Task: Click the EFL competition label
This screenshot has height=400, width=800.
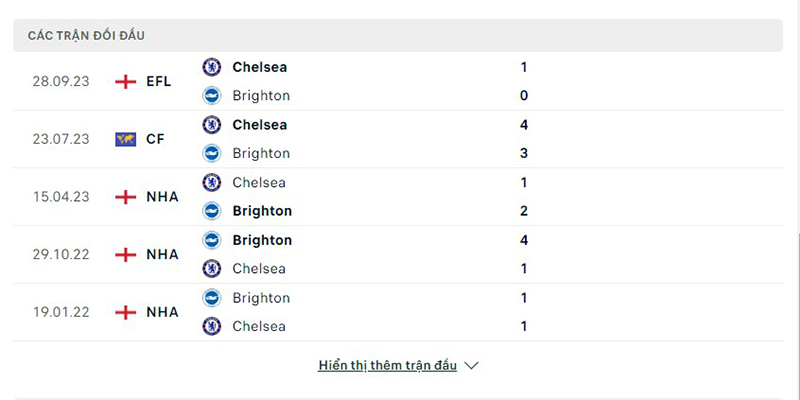Action: point(158,81)
